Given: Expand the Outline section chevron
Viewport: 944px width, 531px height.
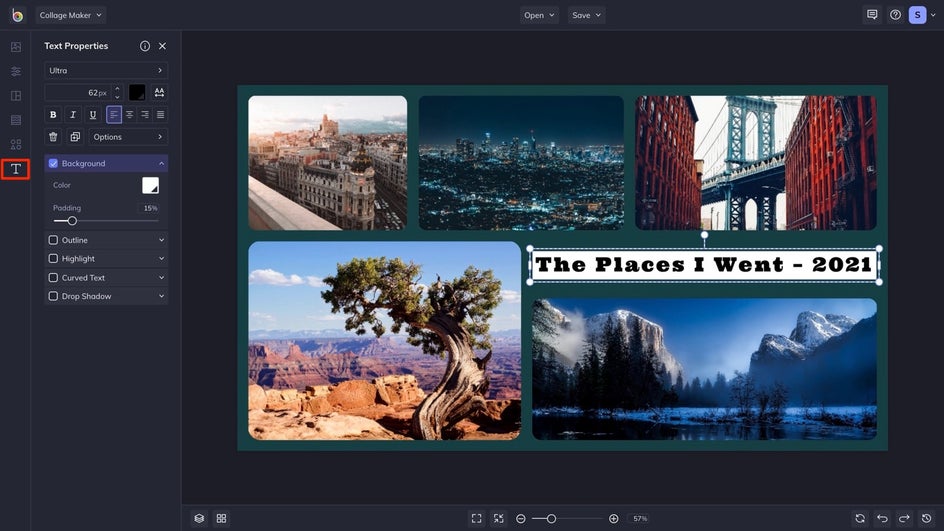Looking at the screenshot, I should [161, 240].
